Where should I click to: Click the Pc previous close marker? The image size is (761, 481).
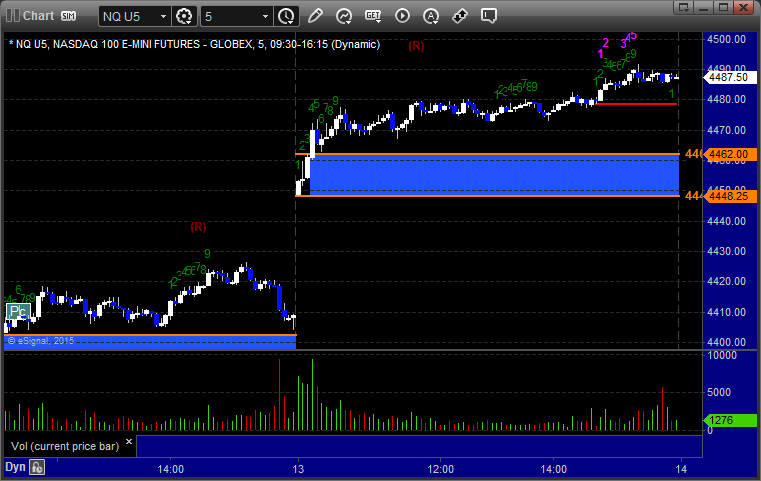[x=18, y=311]
